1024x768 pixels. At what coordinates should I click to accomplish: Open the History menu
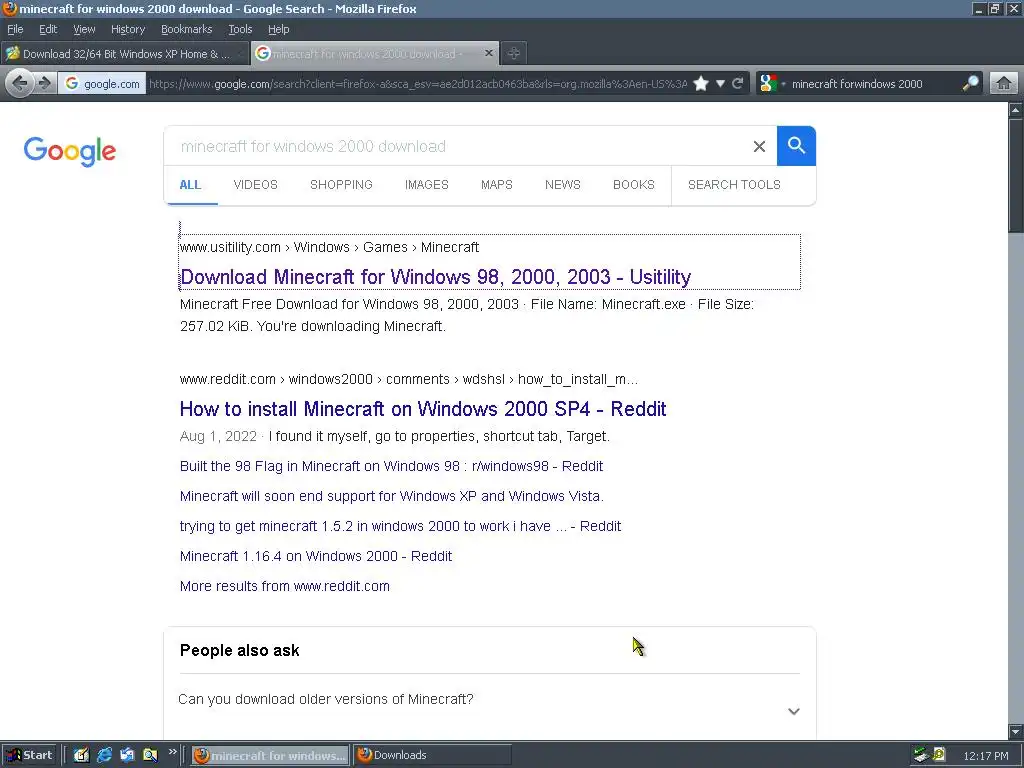click(127, 29)
